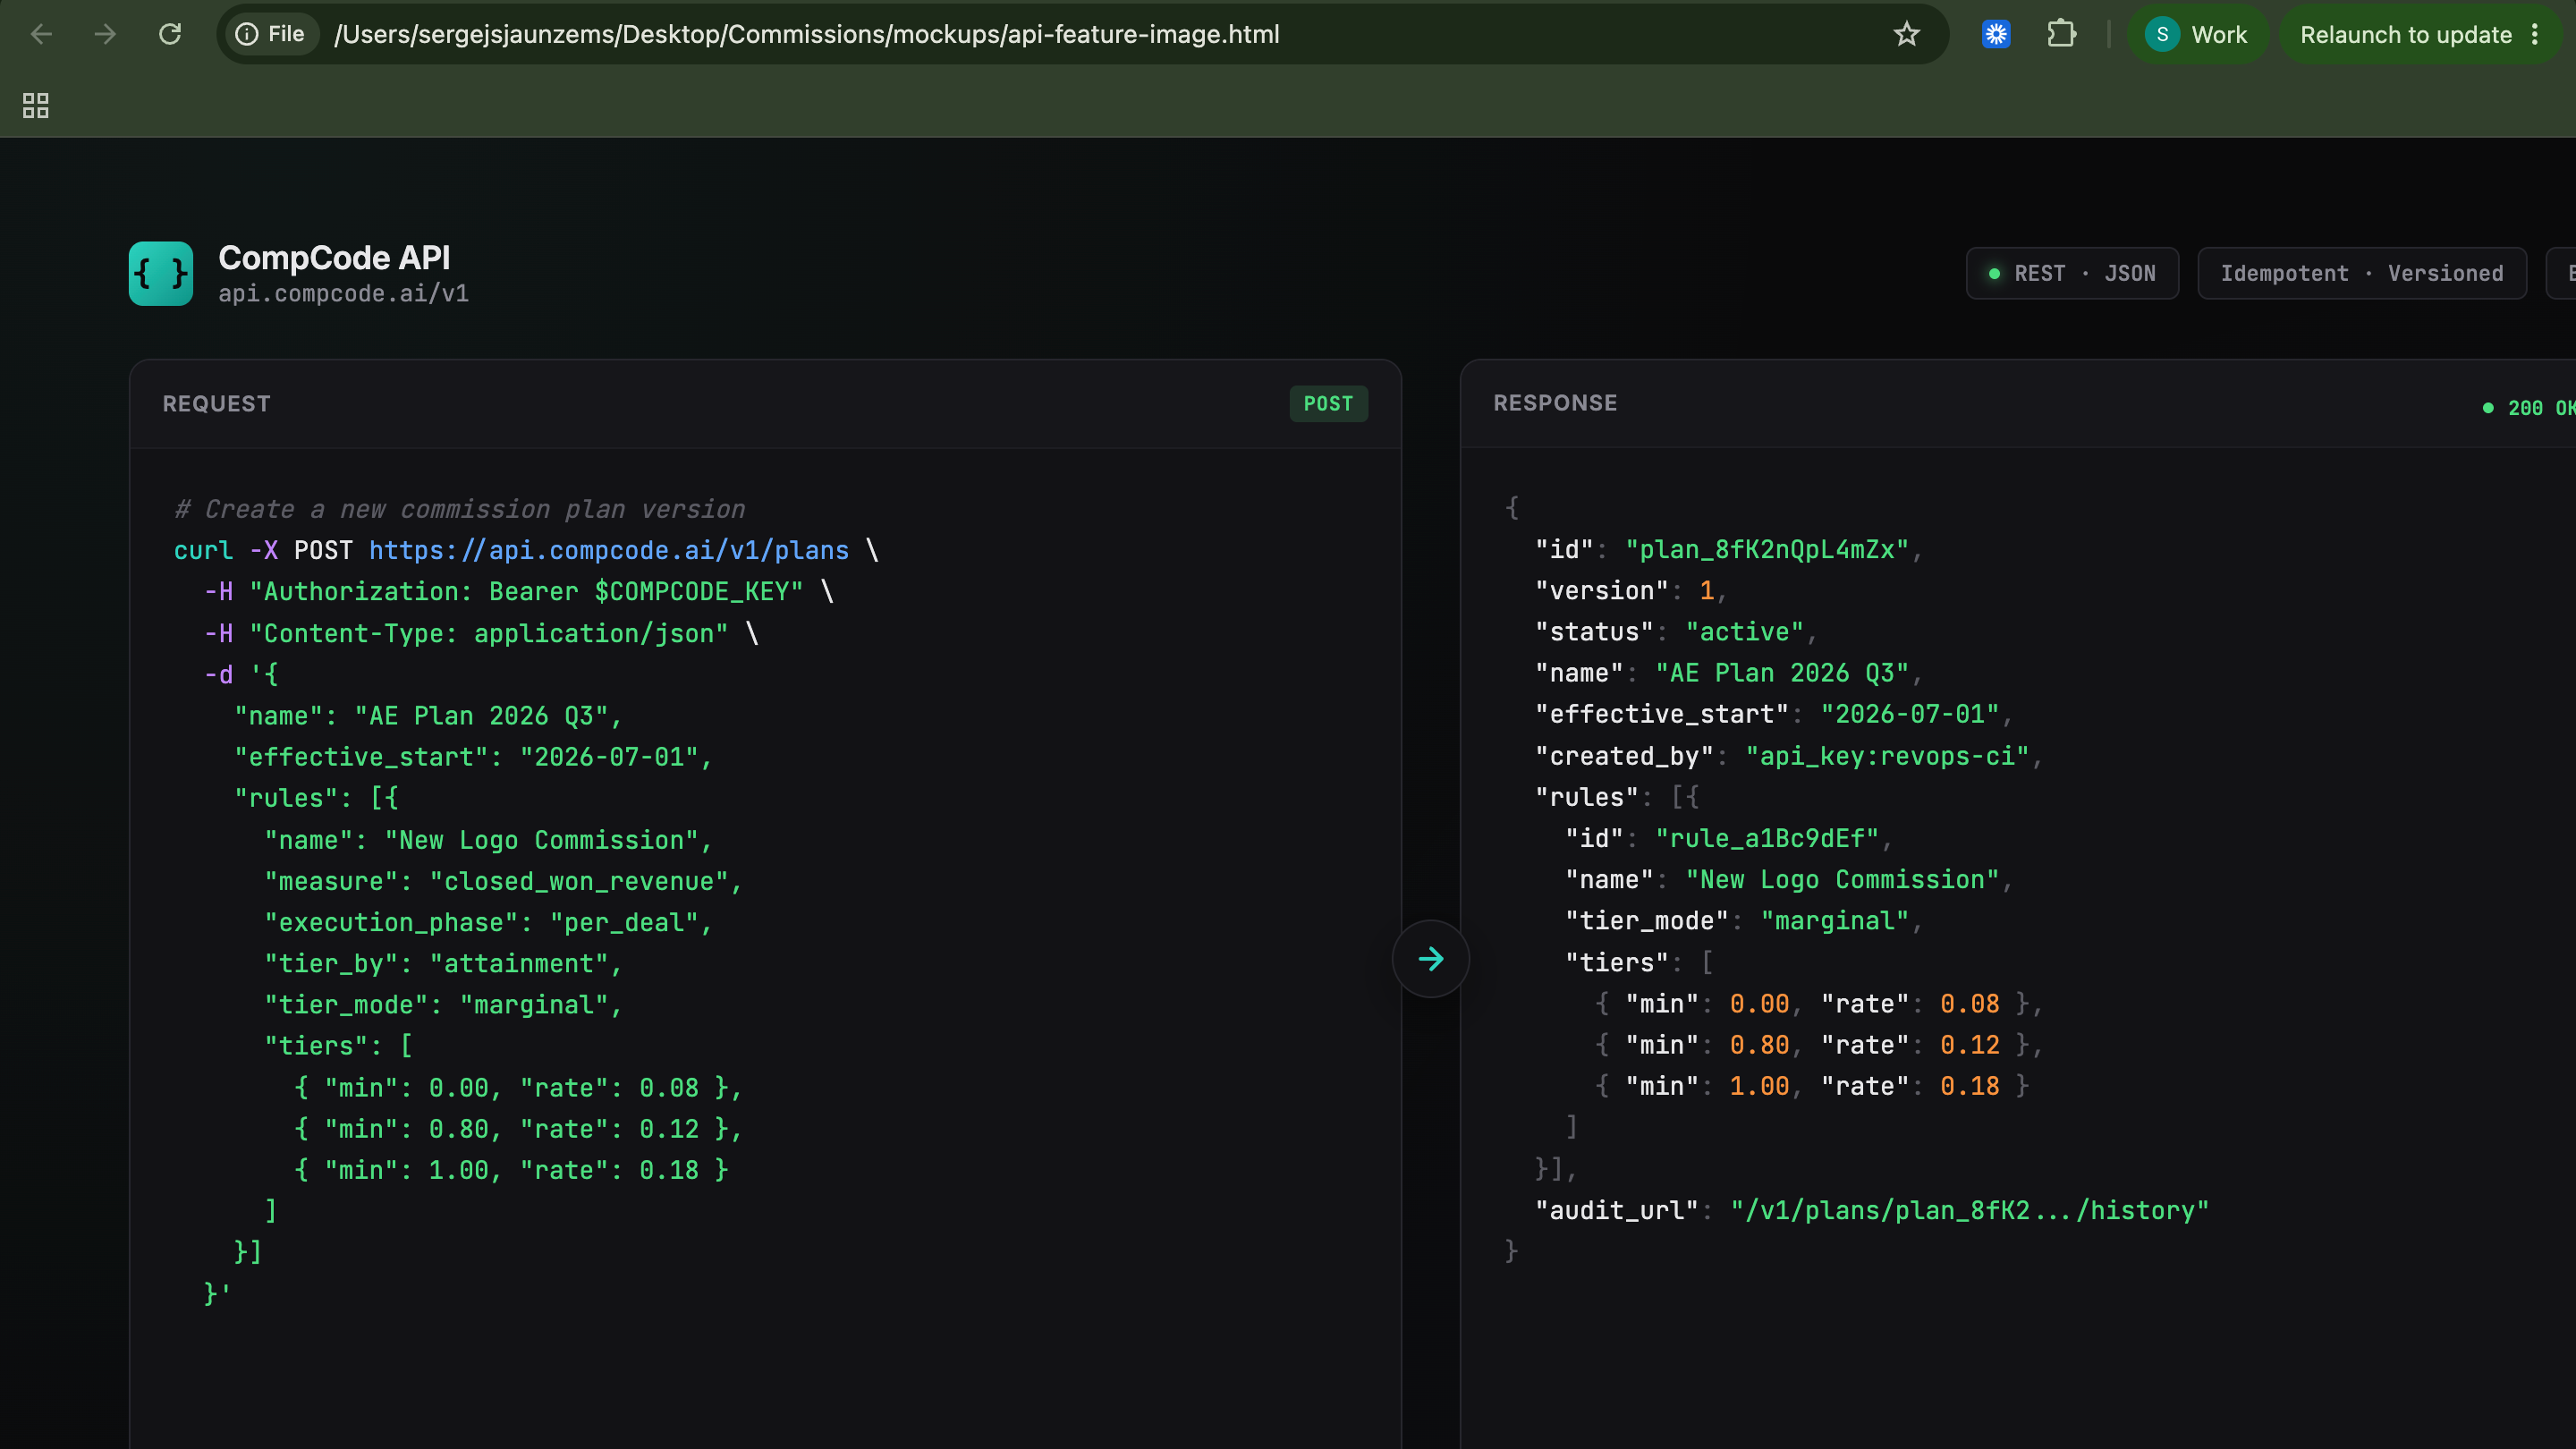The height and width of the screenshot is (1449, 2576).
Task: Open the three-dot Chrome menu
Action: click(x=2535, y=34)
